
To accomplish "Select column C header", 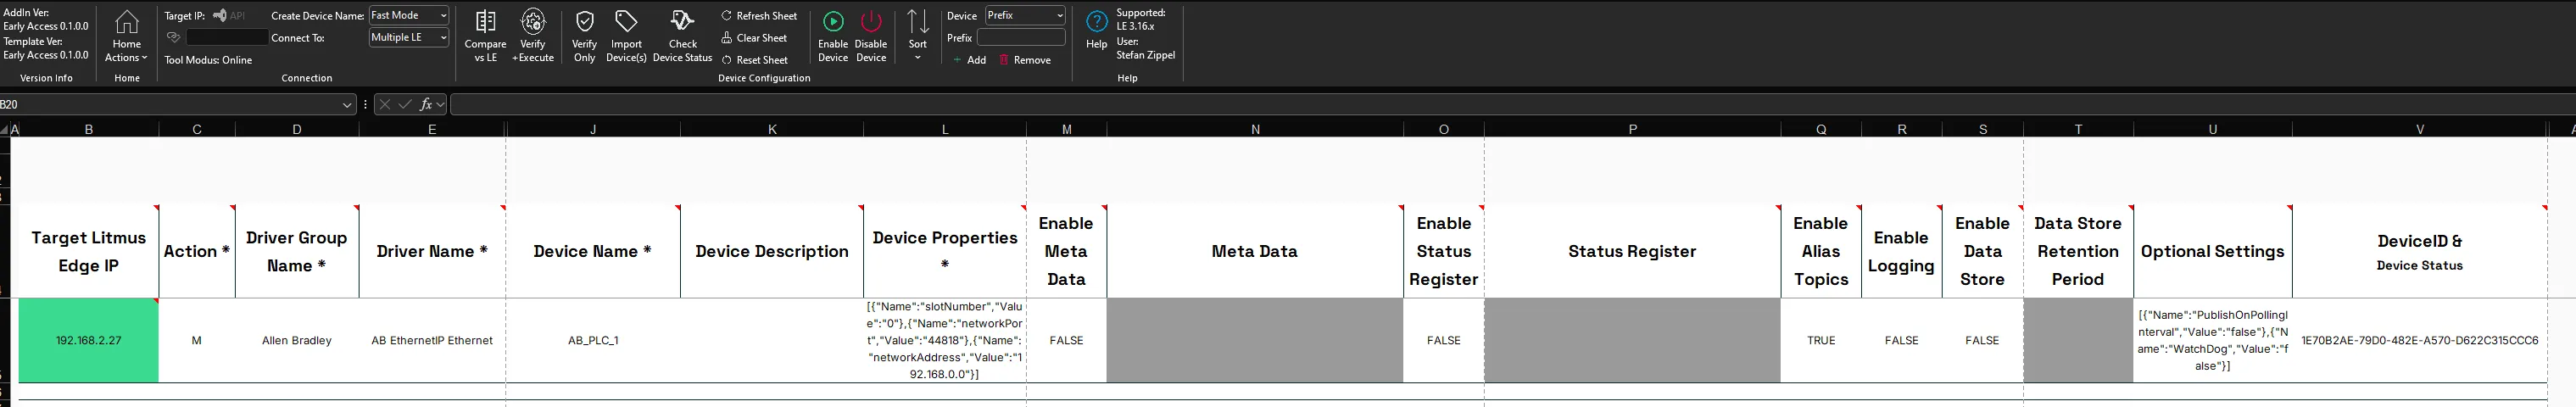I will pos(197,129).
